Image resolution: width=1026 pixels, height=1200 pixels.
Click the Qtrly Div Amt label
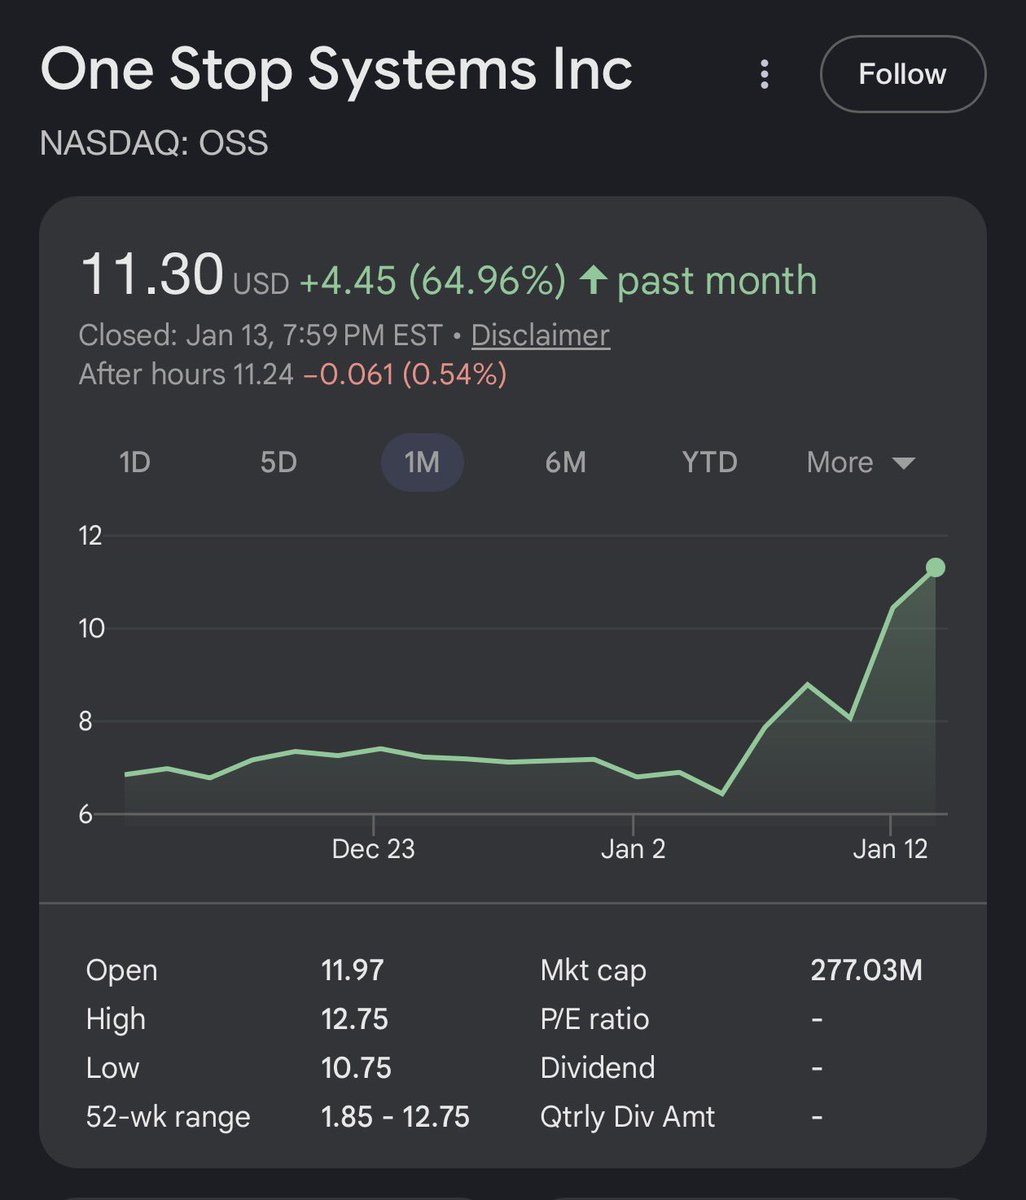click(x=627, y=1116)
